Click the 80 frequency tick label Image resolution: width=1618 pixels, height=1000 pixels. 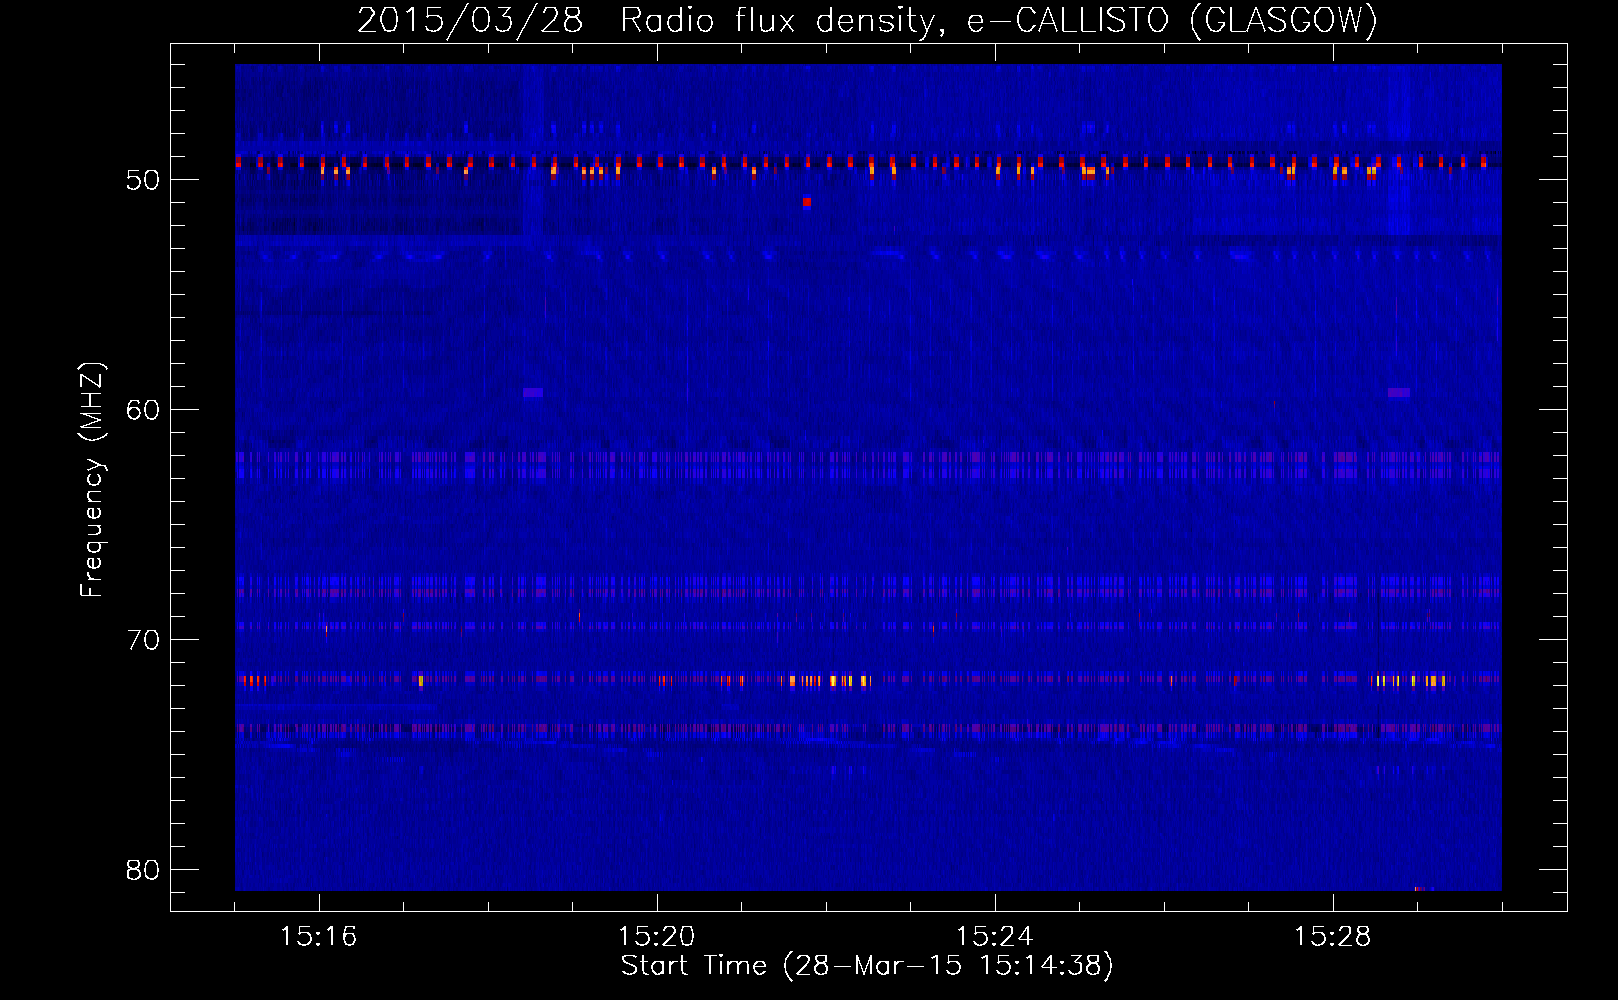143,870
